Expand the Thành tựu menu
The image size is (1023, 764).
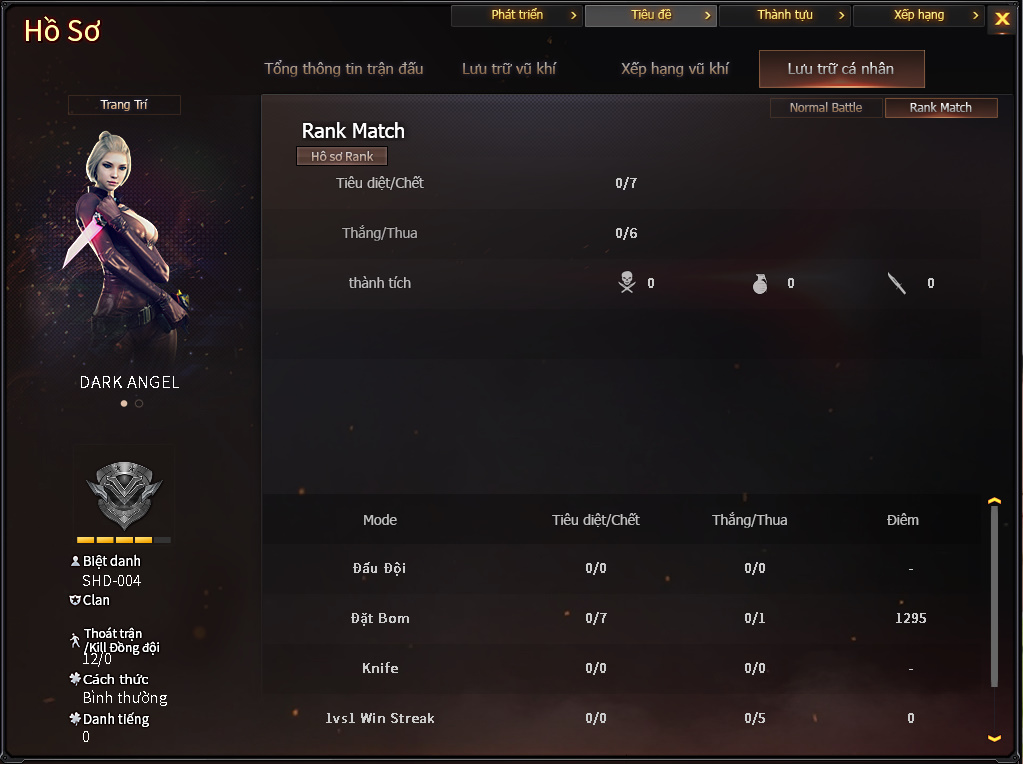[785, 15]
